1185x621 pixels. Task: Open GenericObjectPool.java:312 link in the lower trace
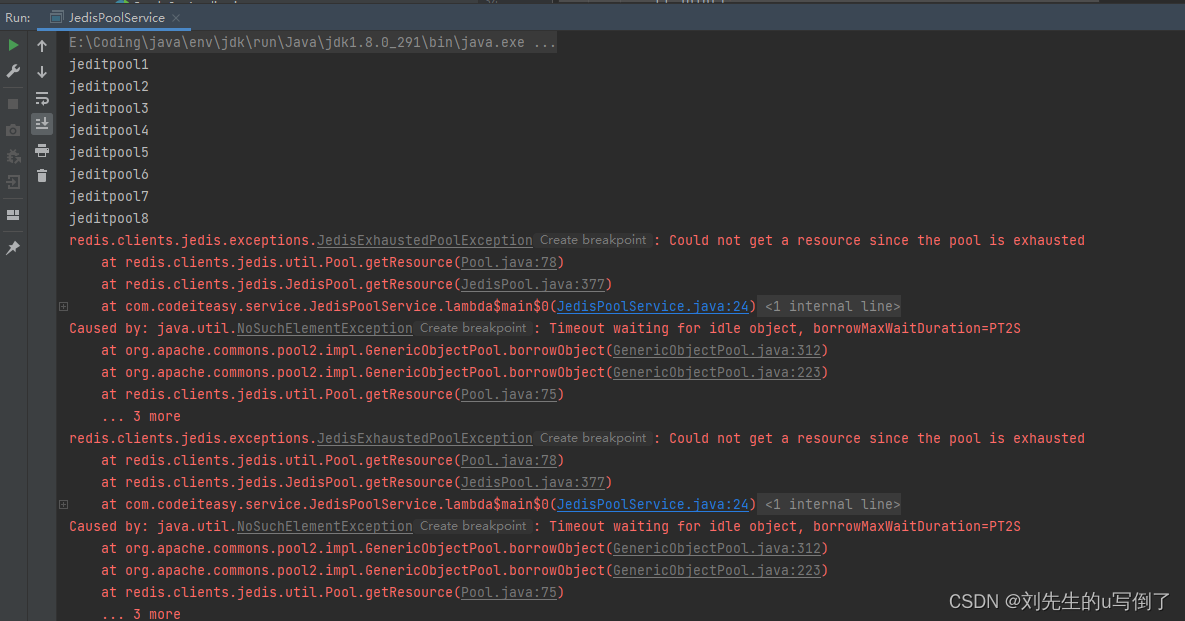[x=716, y=548]
